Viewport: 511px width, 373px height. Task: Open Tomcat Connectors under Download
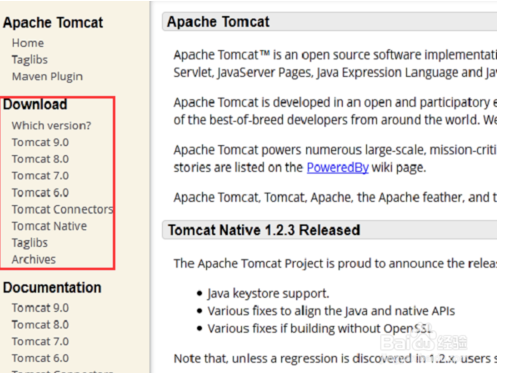[x=63, y=209]
